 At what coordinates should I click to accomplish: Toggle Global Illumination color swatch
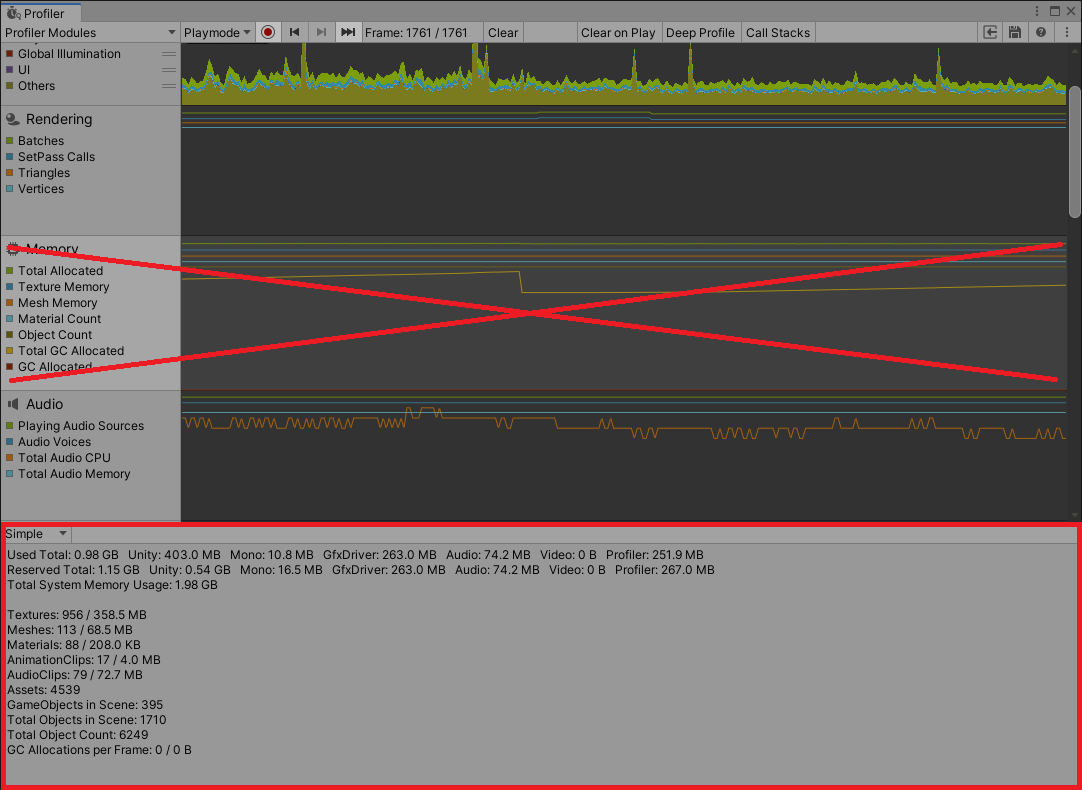click(10, 54)
